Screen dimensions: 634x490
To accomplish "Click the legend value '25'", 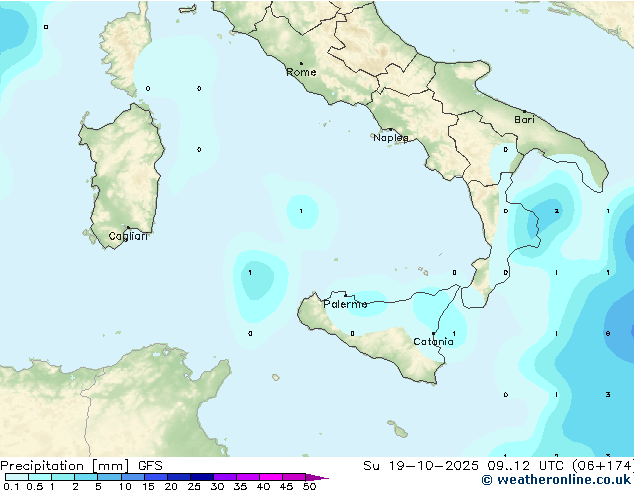I will [194, 486].
